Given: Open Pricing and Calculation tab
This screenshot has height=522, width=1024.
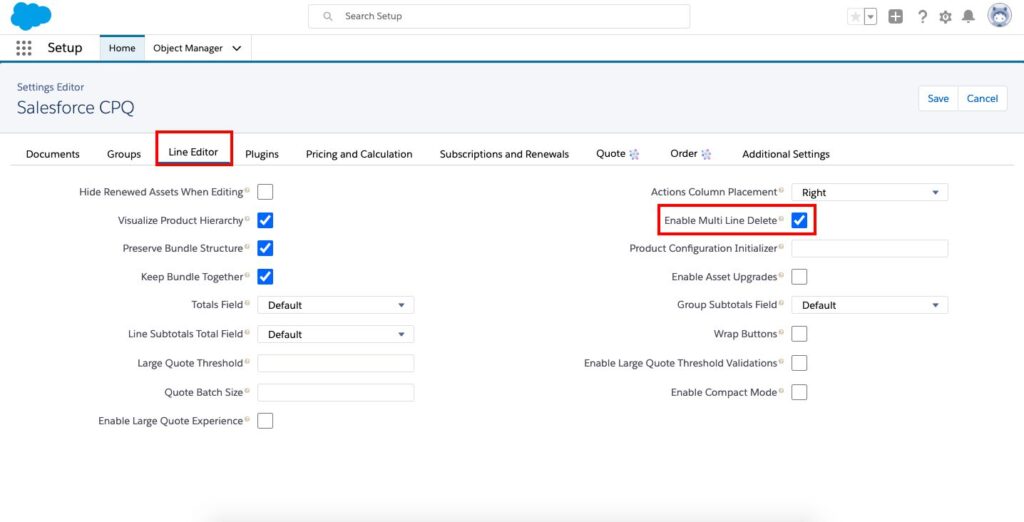Looking at the screenshot, I should coord(359,154).
